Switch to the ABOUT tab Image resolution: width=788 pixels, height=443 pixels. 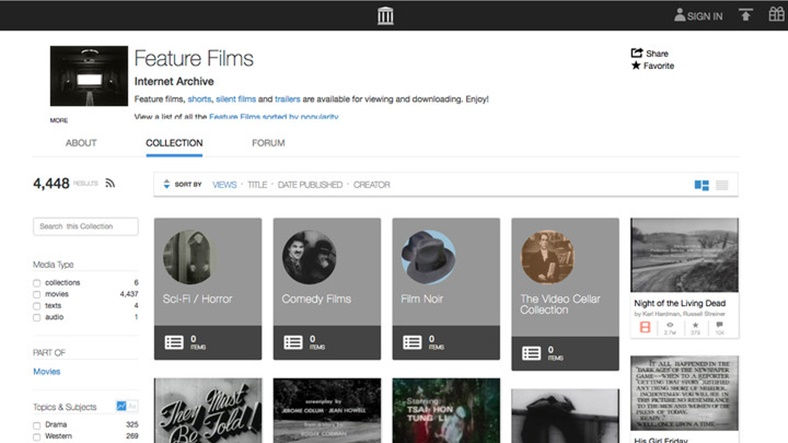[81, 143]
